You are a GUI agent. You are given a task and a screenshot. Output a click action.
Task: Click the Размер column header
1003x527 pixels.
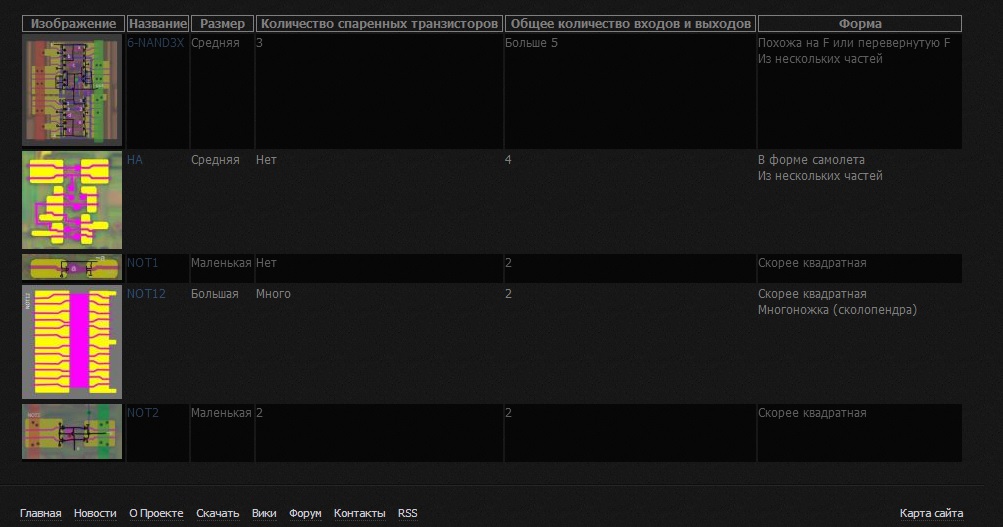(x=221, y=23)
